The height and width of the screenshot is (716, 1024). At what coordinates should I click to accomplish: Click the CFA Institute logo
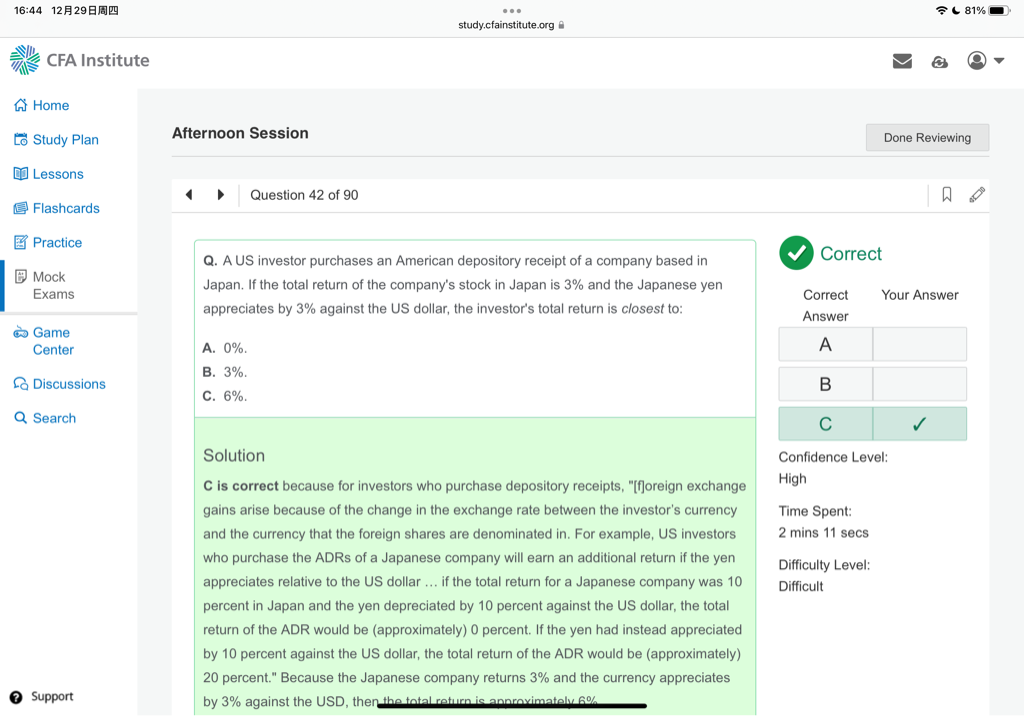pos(80,60)
